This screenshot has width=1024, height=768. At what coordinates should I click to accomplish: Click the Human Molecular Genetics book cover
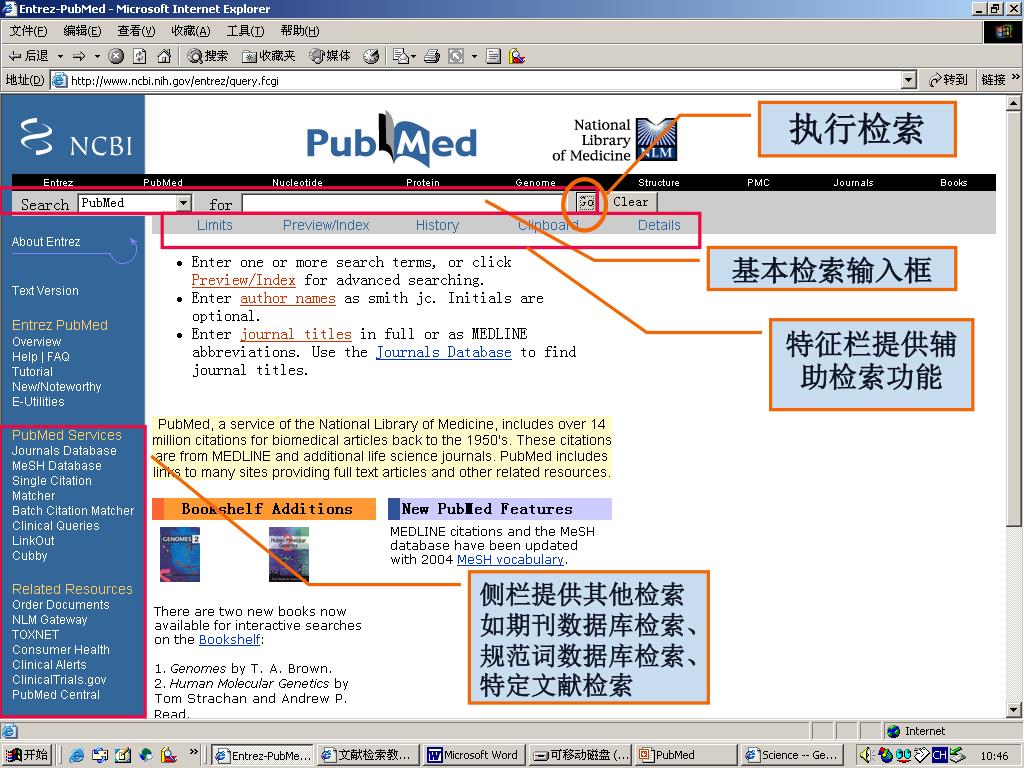tap(289, 554)
